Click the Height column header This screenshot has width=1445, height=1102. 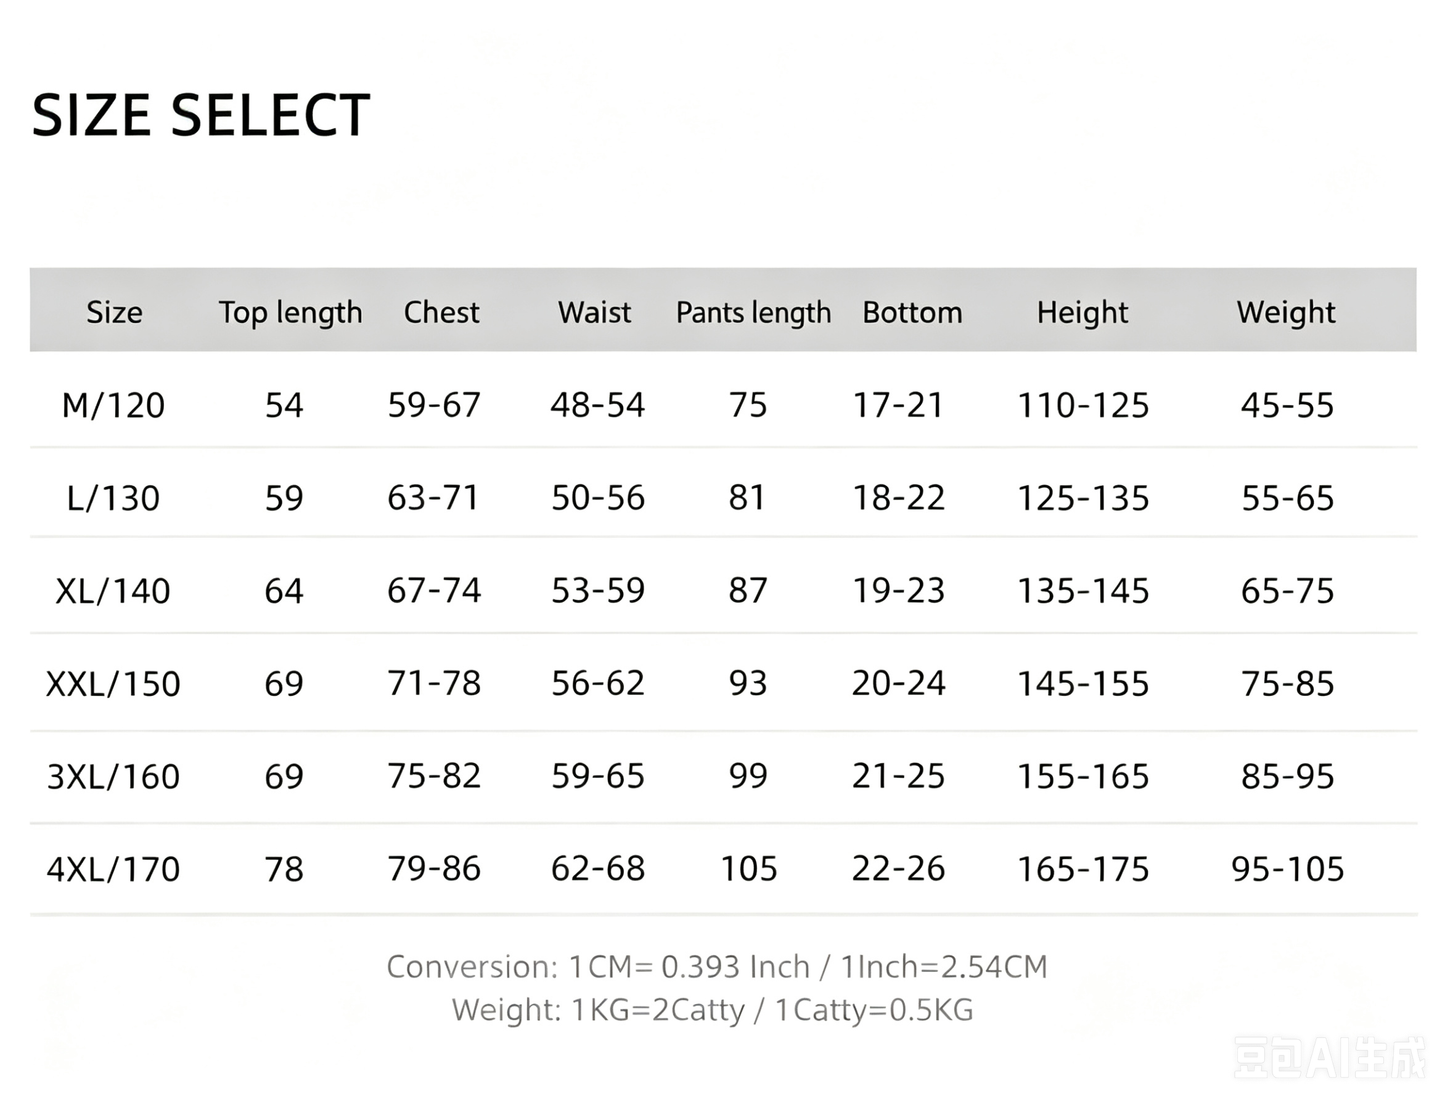1082,312
